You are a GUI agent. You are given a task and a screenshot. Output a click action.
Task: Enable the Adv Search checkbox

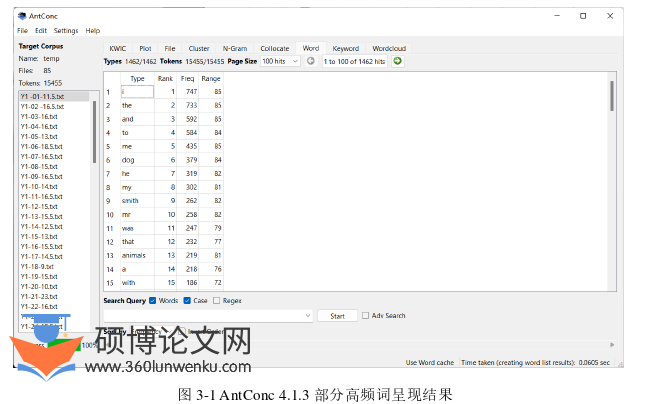coord(365,315)
